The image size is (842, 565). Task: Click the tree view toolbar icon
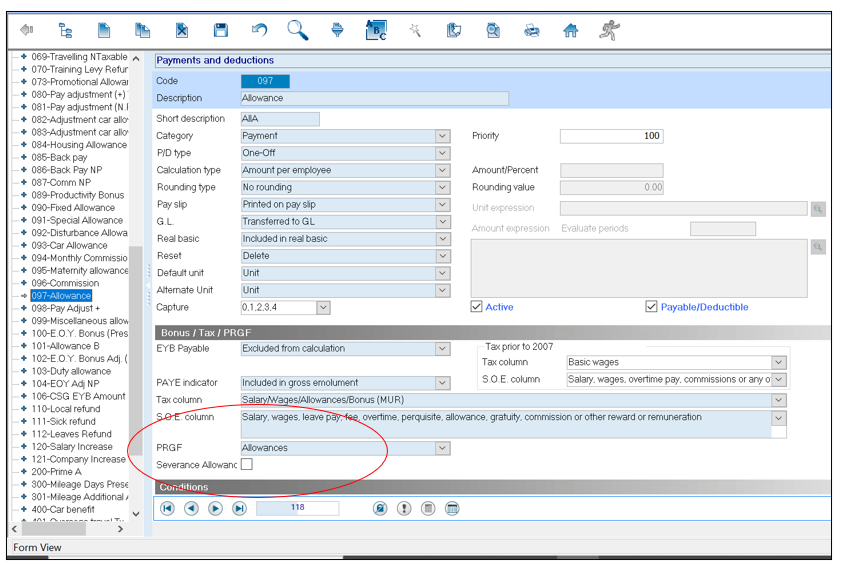[66, 31]
